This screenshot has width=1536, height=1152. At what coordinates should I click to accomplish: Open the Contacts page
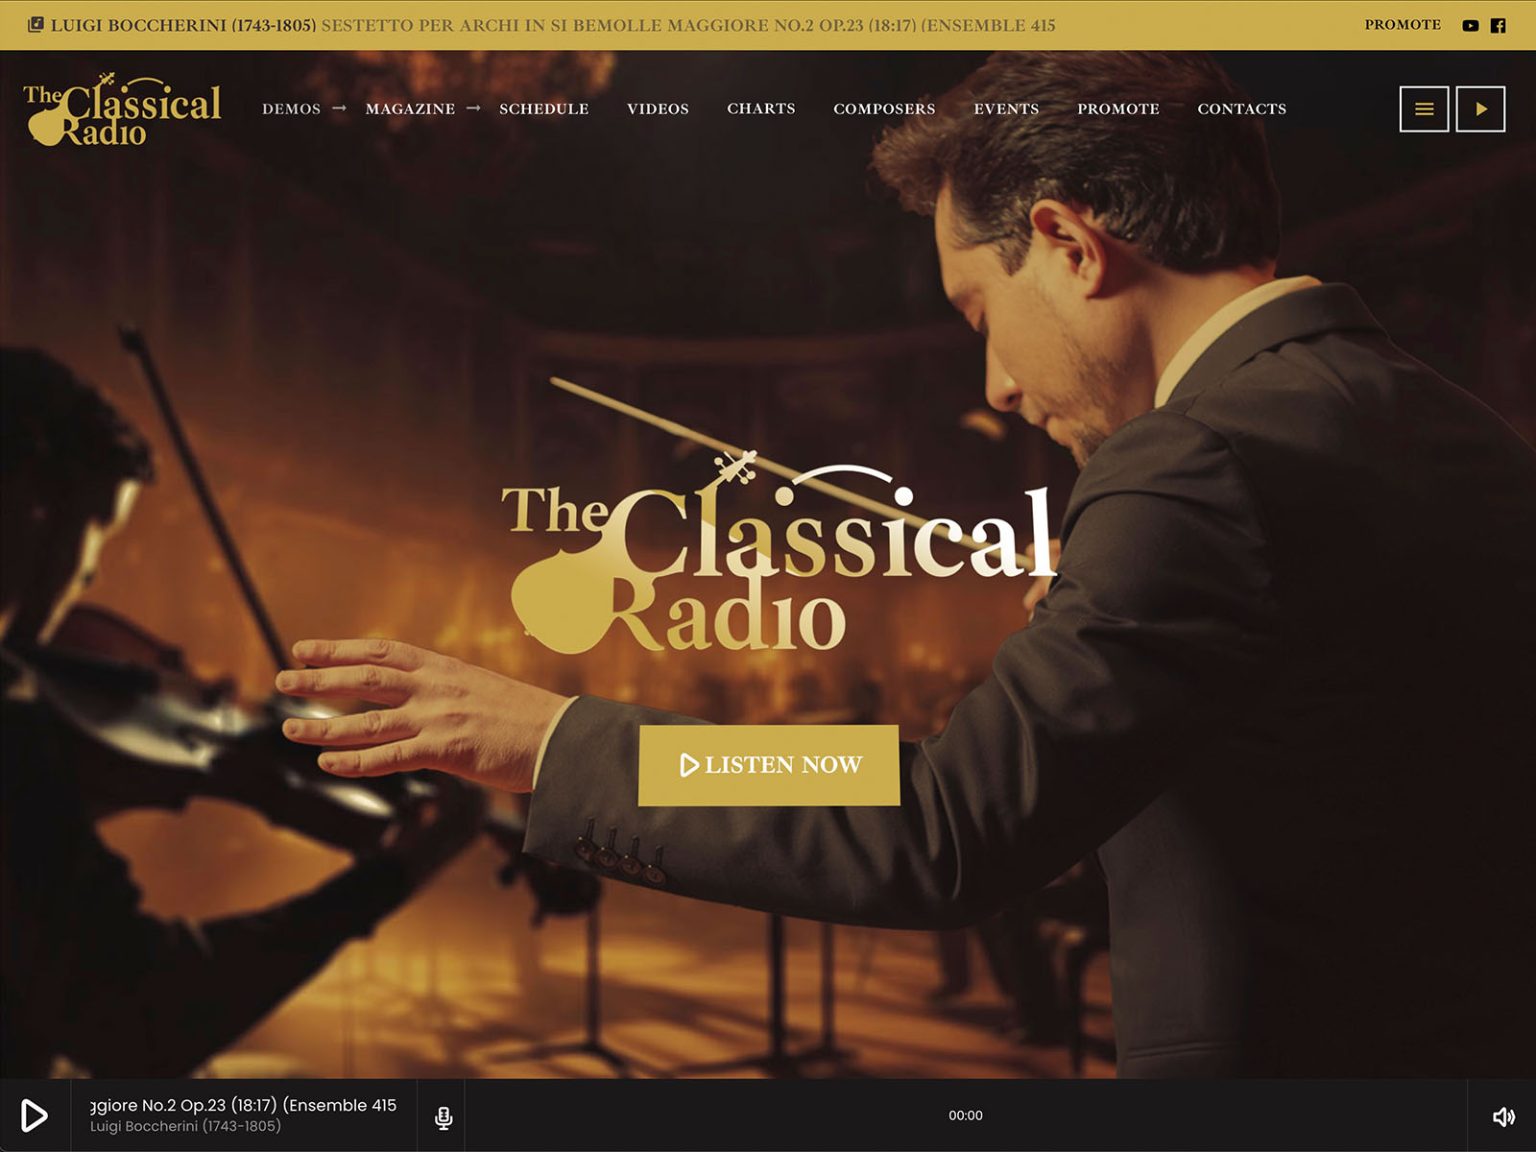[1242, 109]
